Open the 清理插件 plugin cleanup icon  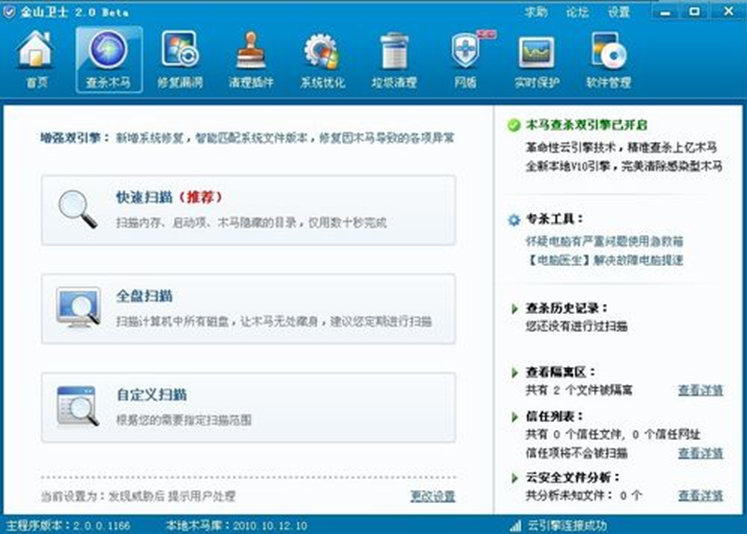pos(251,60)
